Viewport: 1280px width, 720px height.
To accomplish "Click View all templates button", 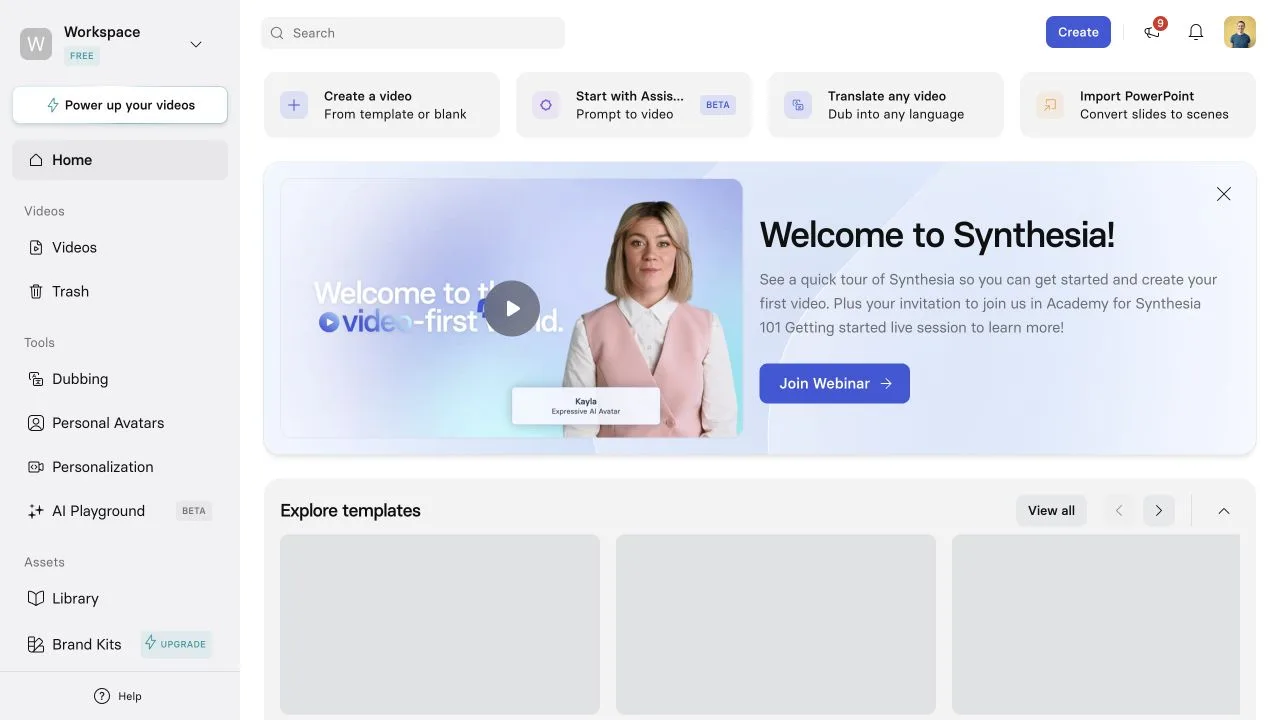I will [x=1051, y=510].
